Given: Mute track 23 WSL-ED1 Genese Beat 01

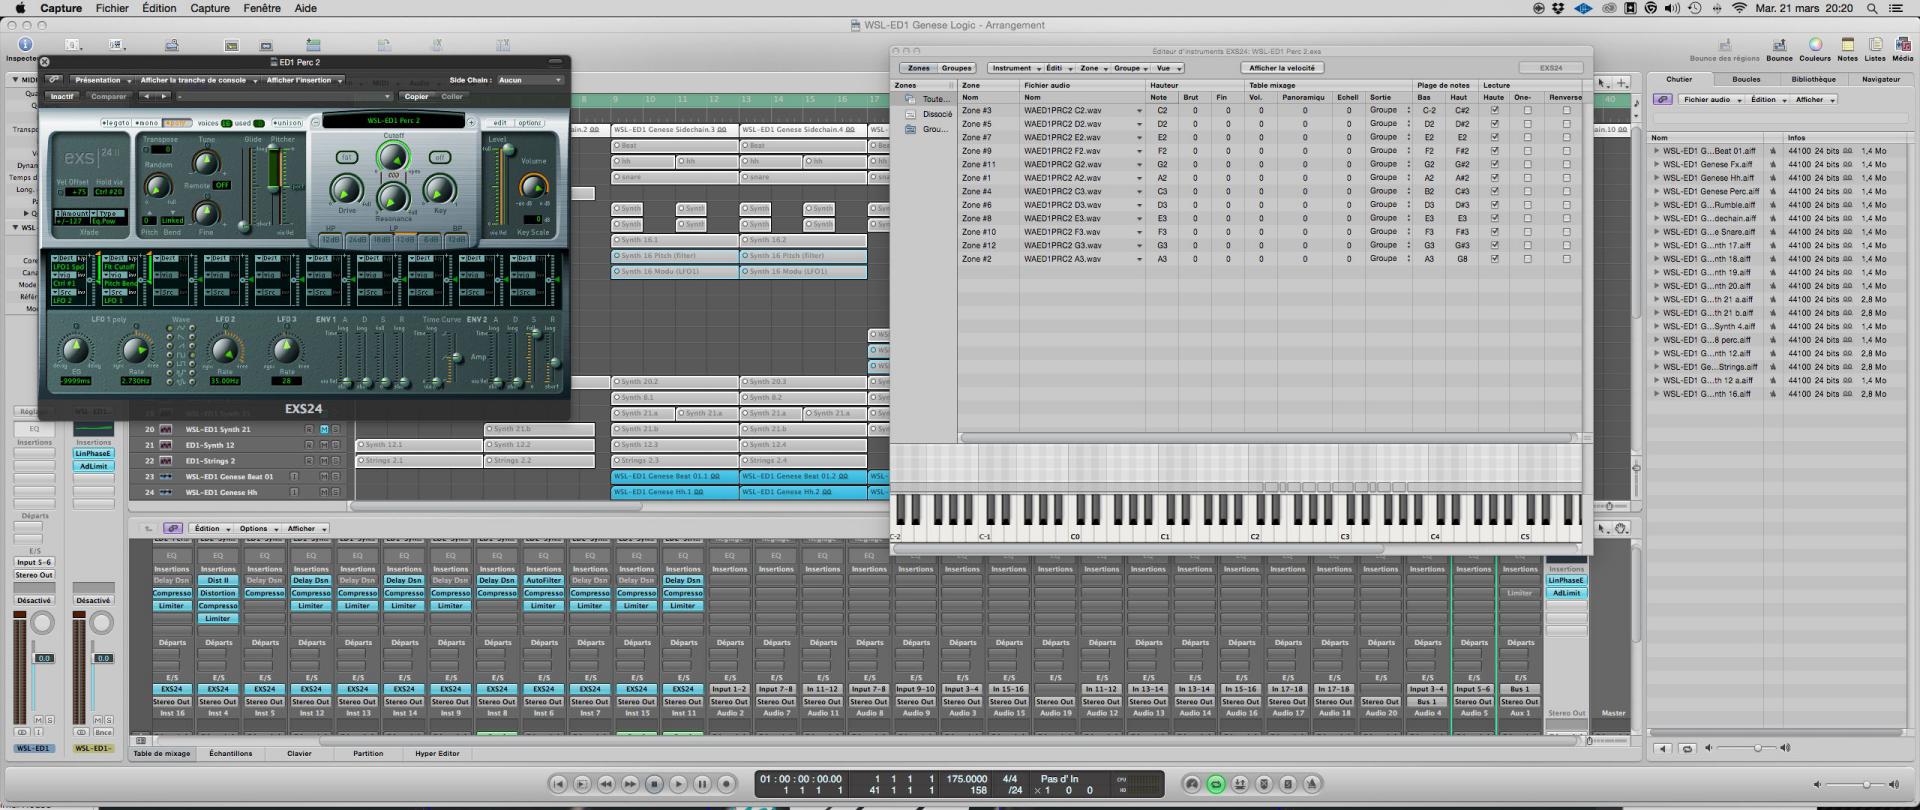Looking at the screenshot, I should [324, 477].
